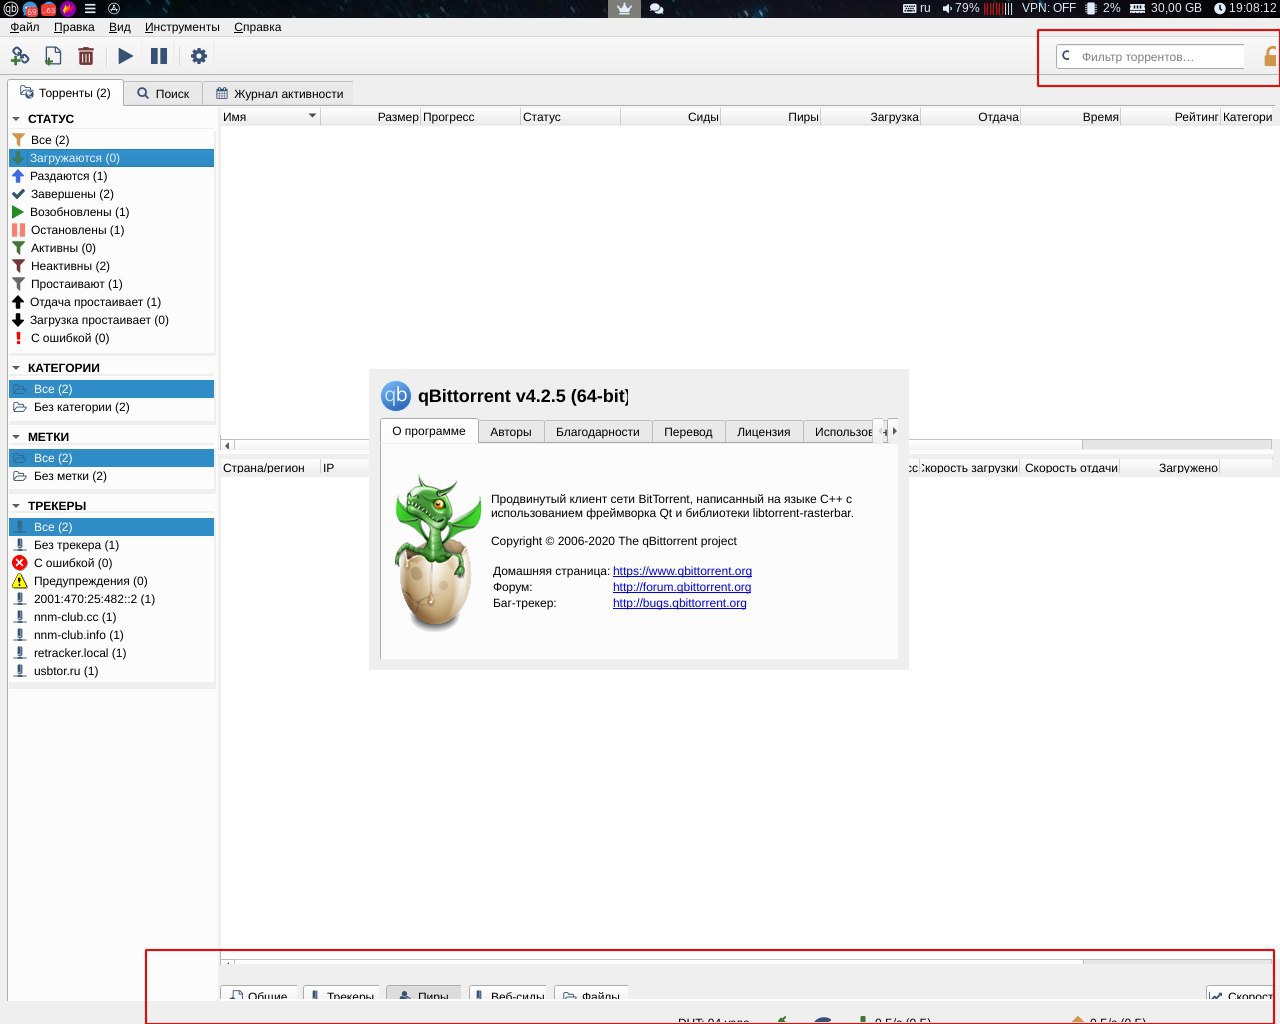Select tracker 'usbtor.ru (1)'

pyautogui.click(x=111, y=671)
